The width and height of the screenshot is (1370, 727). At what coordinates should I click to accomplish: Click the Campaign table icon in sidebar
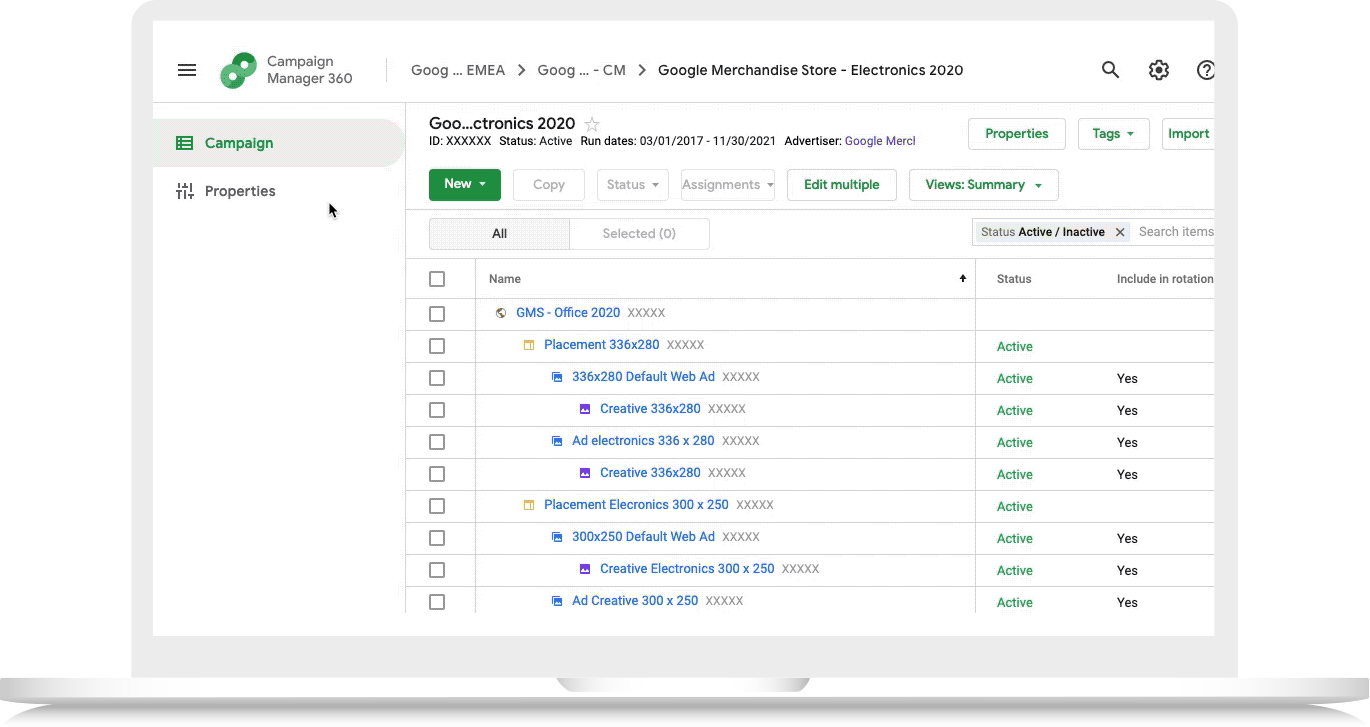(184, 143)
